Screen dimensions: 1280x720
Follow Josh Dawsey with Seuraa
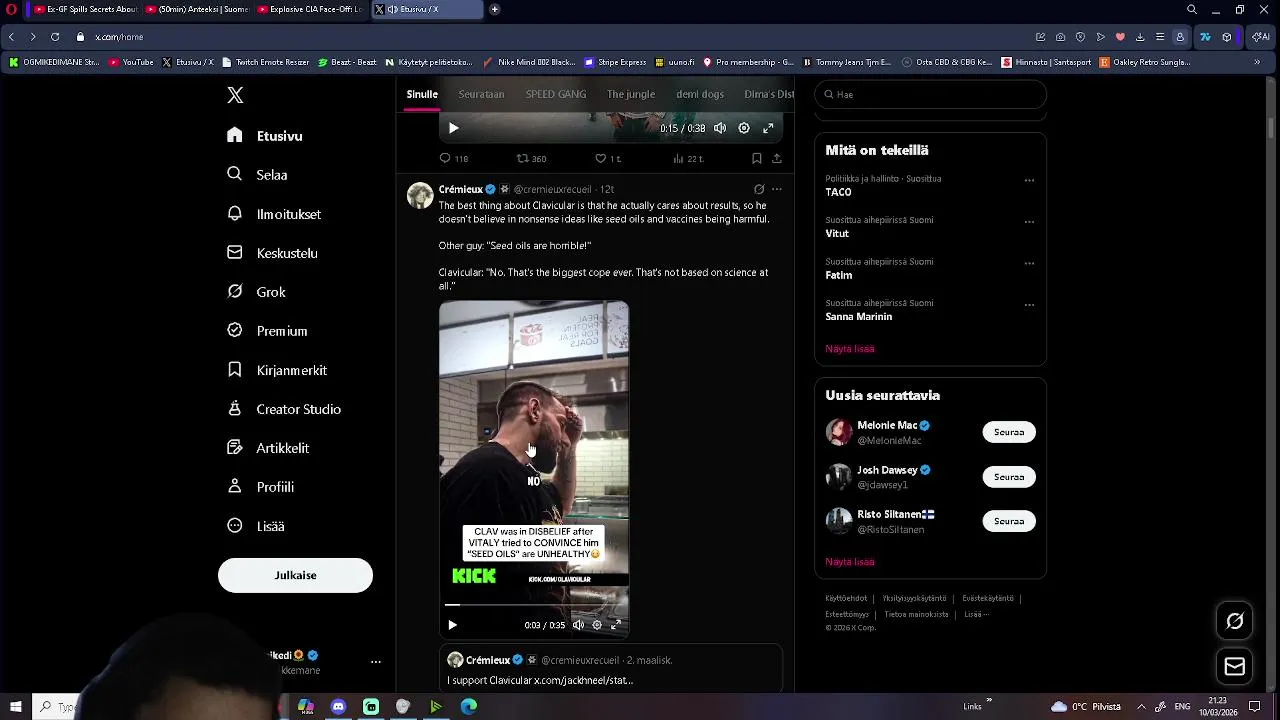[x=1009, y=477]
